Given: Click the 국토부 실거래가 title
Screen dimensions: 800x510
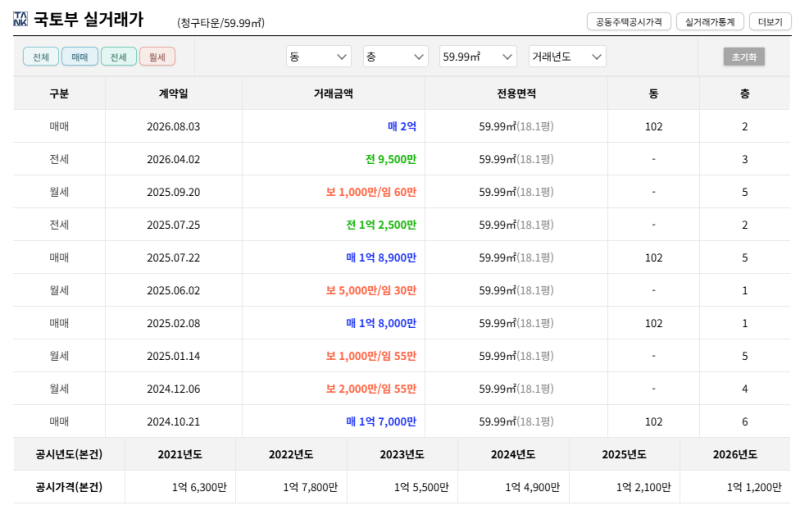Looking at the screenshot, I should (x=88, y=20).
